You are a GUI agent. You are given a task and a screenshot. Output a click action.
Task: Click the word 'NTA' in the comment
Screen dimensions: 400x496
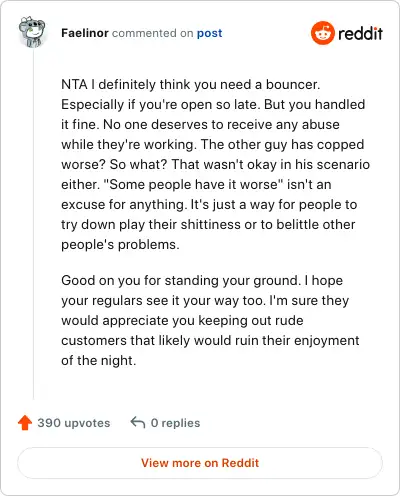pos(74,84)
